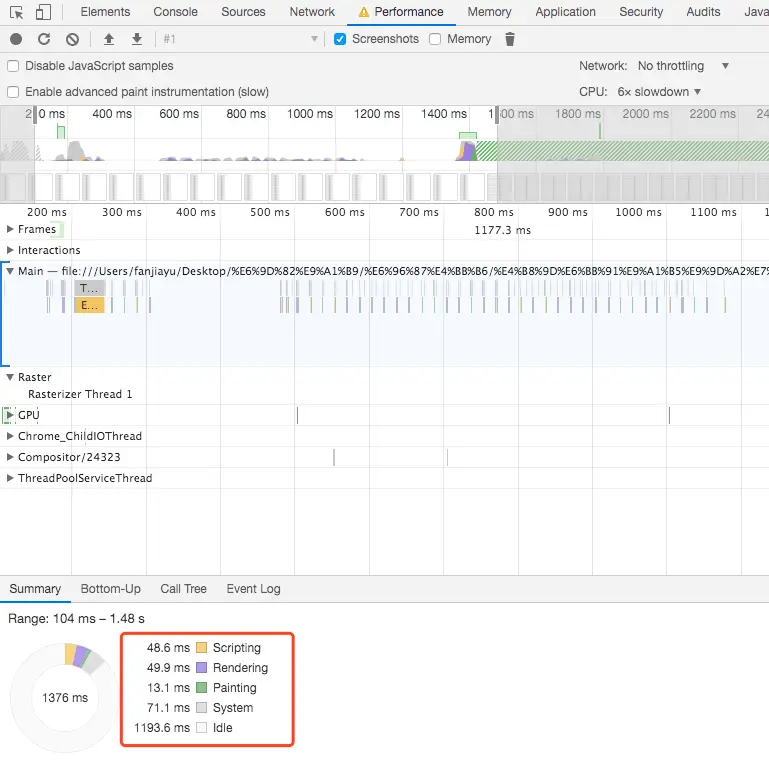The width and height of the screenshot is (769, 760).
Task: Click the 1376 ms donut chart center
Action: 65,698
